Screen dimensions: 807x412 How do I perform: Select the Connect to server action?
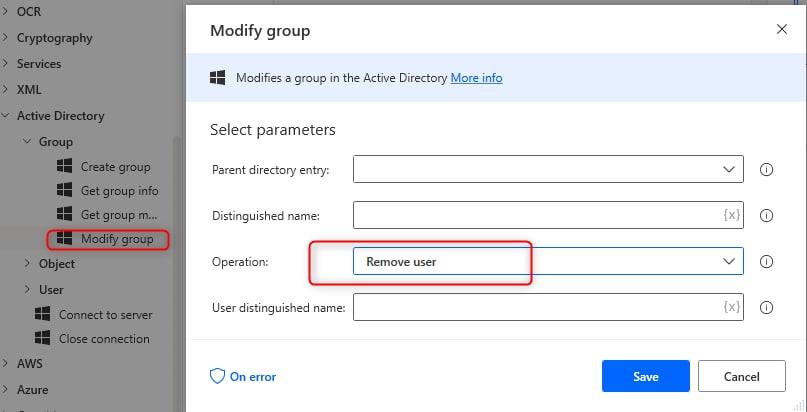(104, 315)
